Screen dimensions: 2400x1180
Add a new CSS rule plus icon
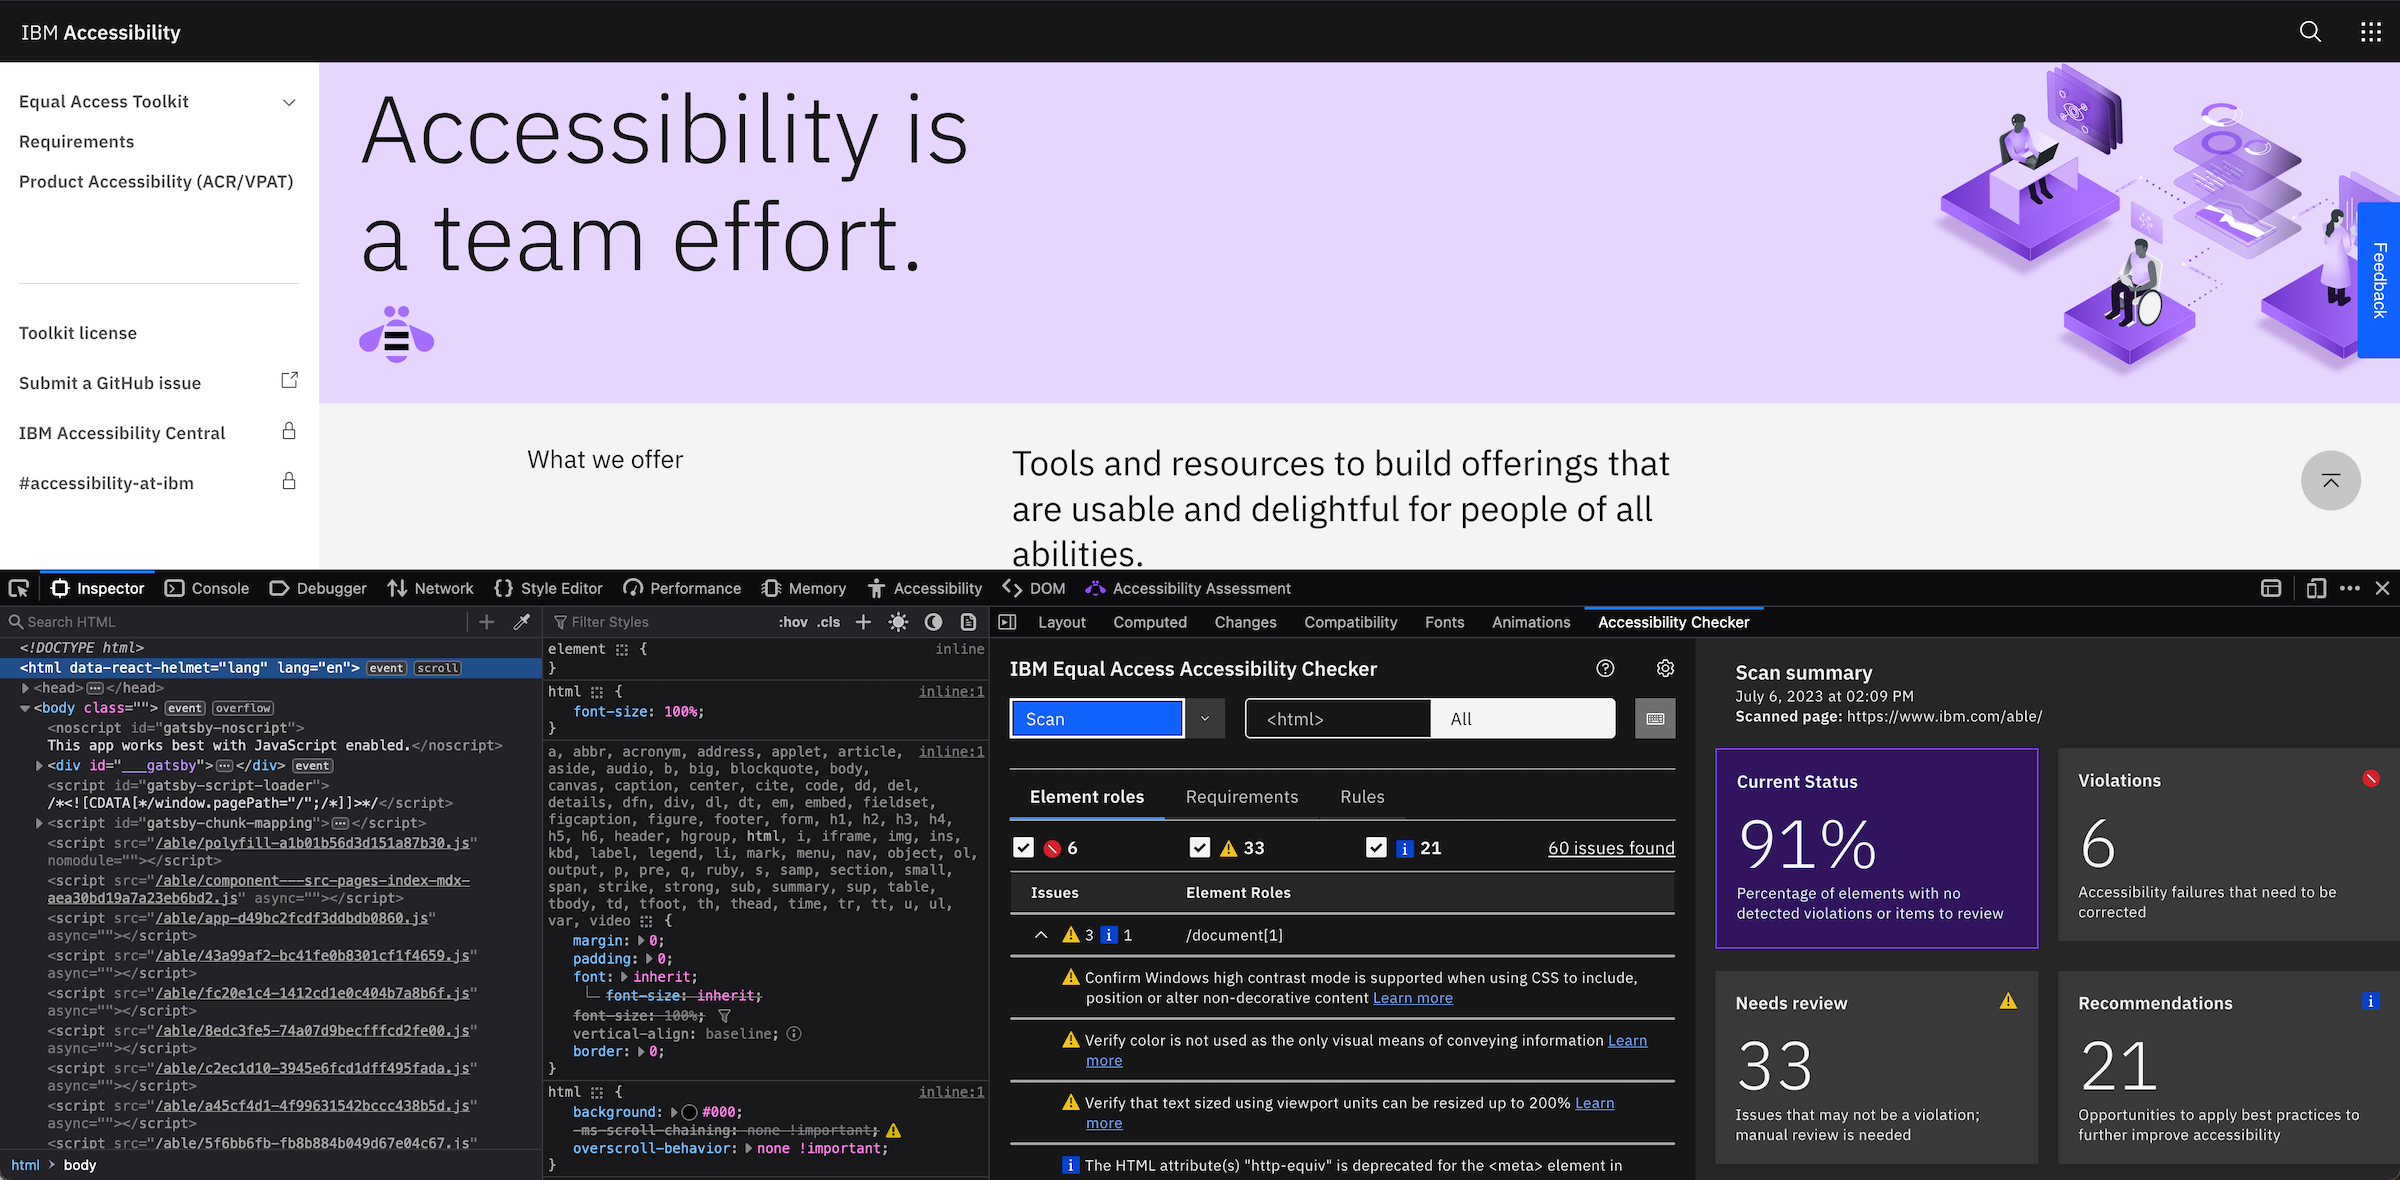tap(863, 622)
